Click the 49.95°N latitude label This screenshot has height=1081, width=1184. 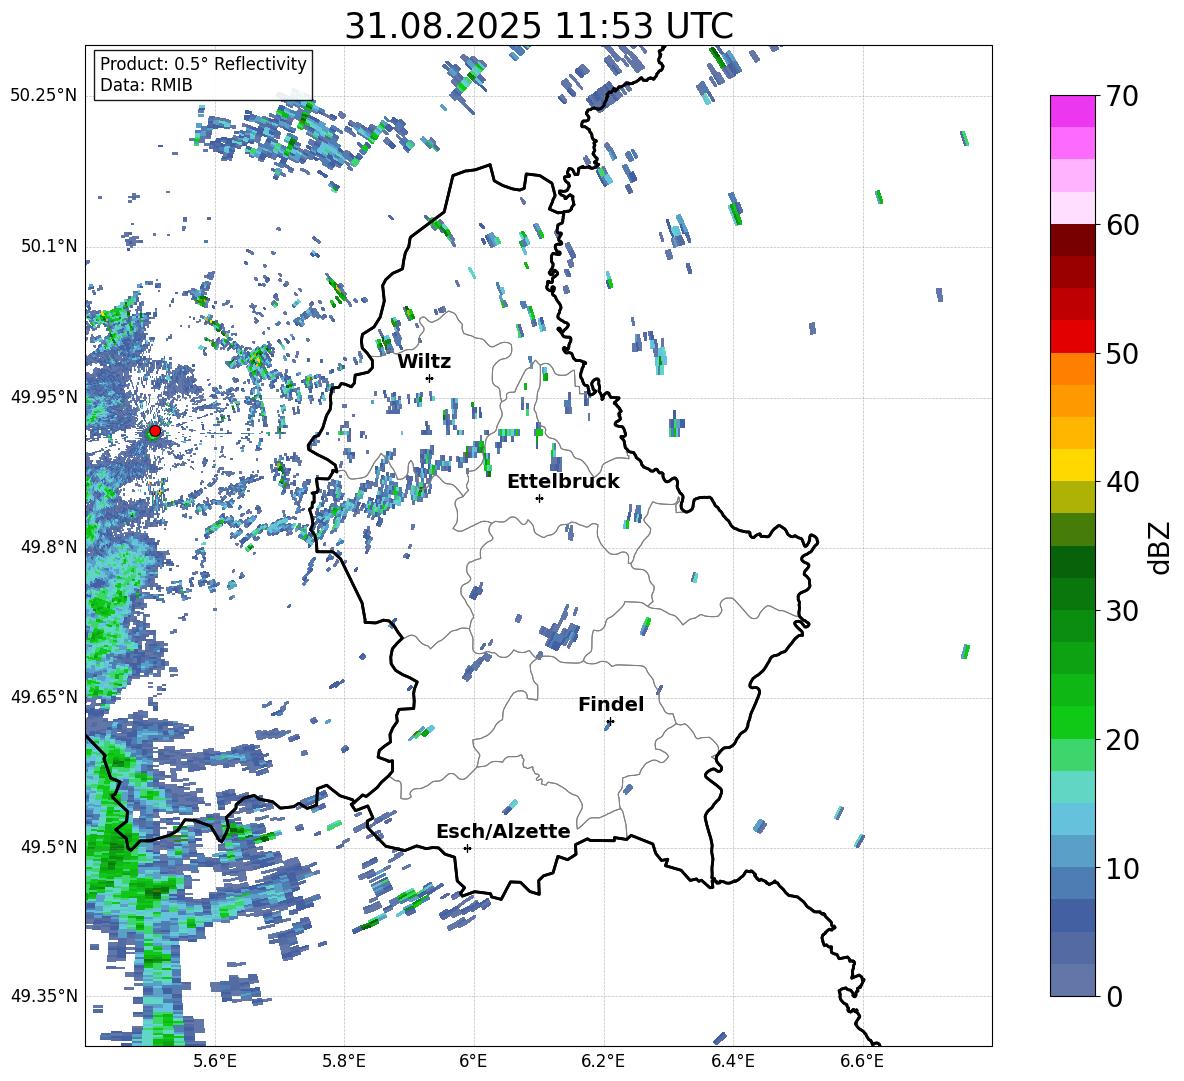click(x=44, y=396)
